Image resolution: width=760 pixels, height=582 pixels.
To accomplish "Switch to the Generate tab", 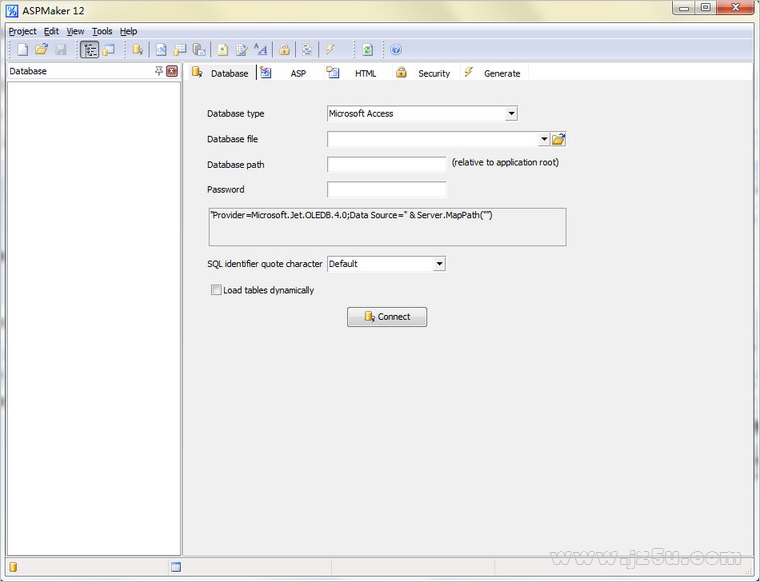I will [493, 73].
